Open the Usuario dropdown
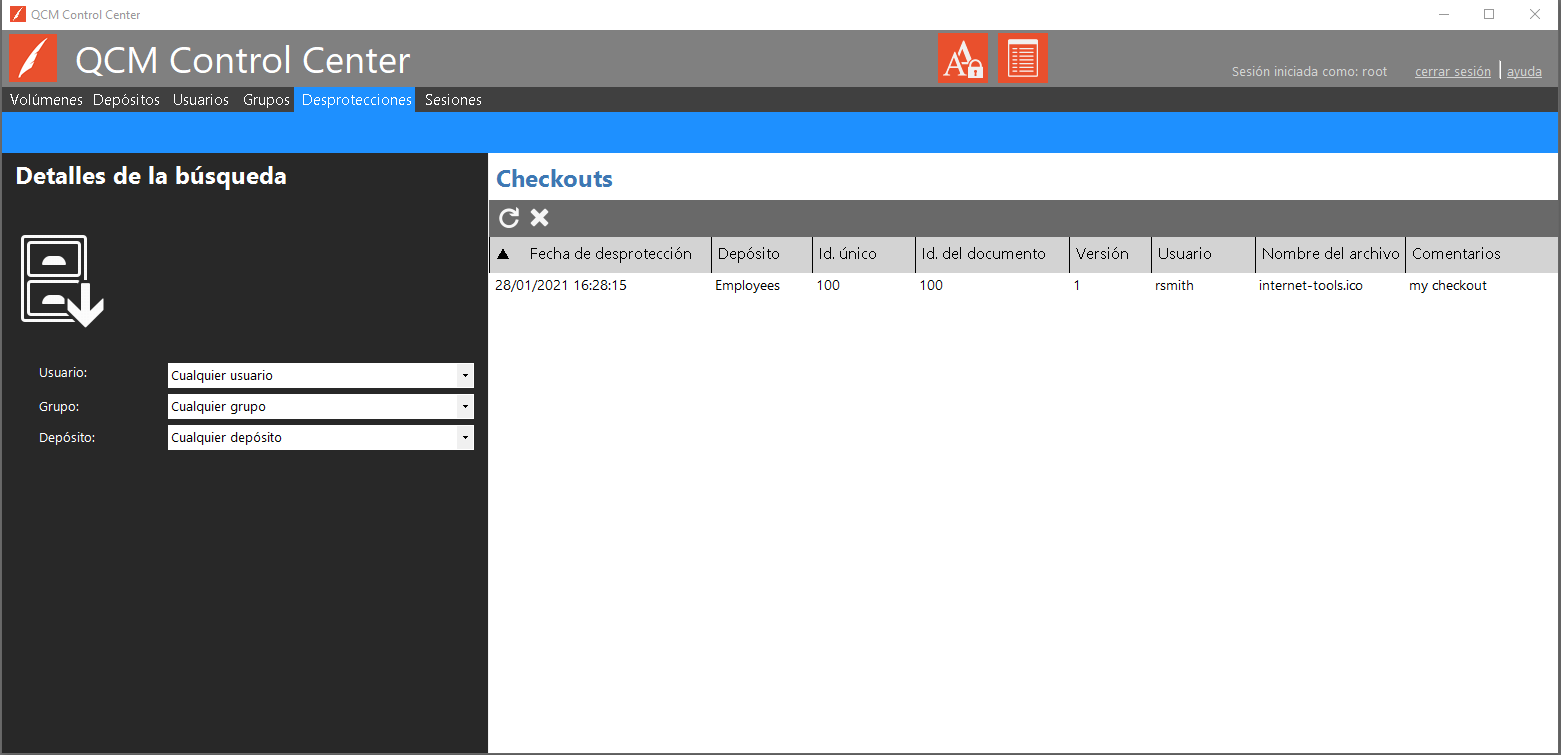The image size is (1561, 755). click(x=464, y=376)
